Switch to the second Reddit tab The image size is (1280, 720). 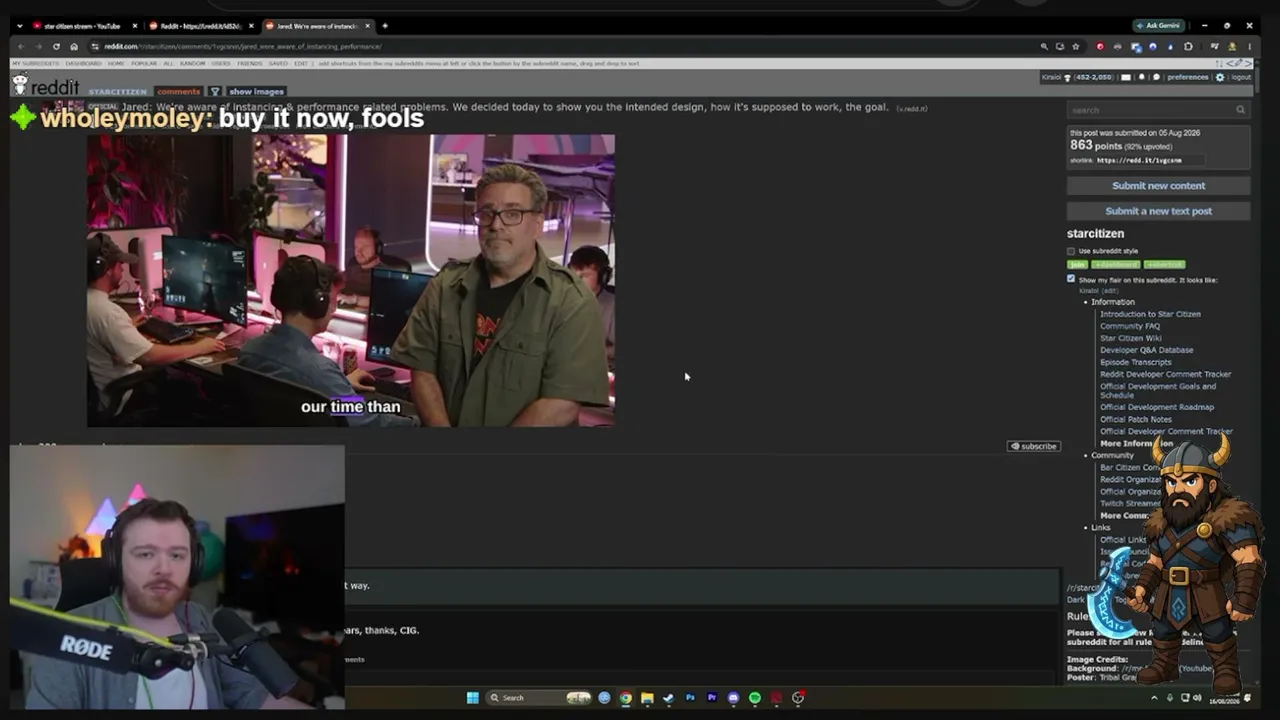[x=200, y=26]
